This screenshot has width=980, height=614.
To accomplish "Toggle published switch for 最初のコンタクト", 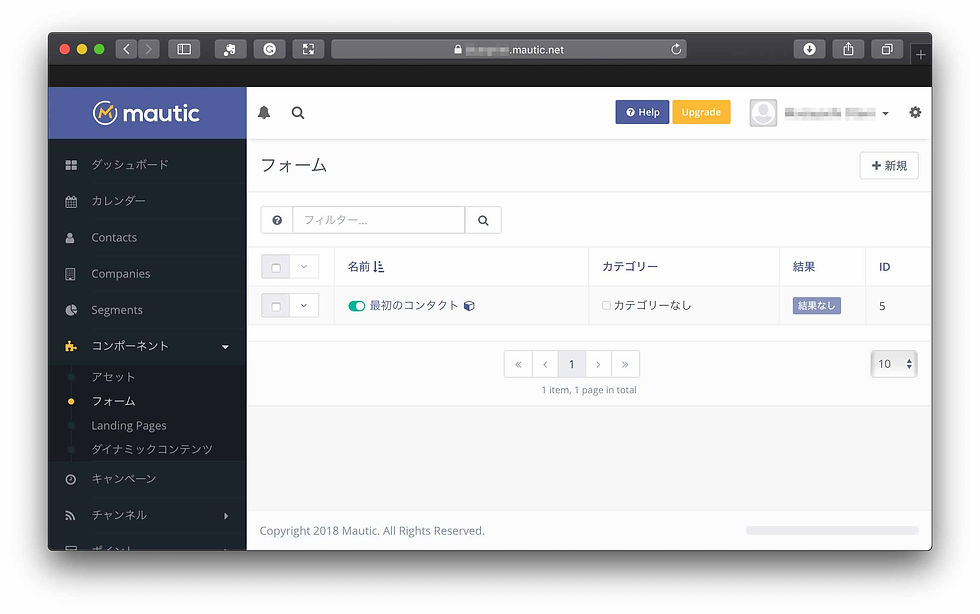I will [357, 306].
